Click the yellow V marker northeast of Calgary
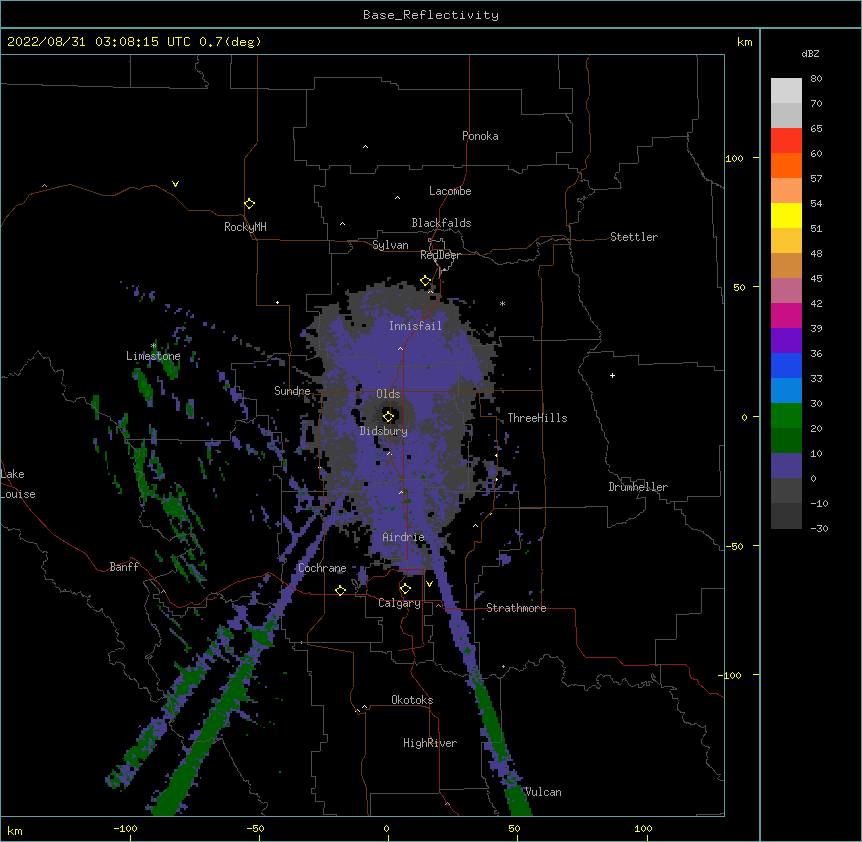862x842 pixels. (429, 584)
